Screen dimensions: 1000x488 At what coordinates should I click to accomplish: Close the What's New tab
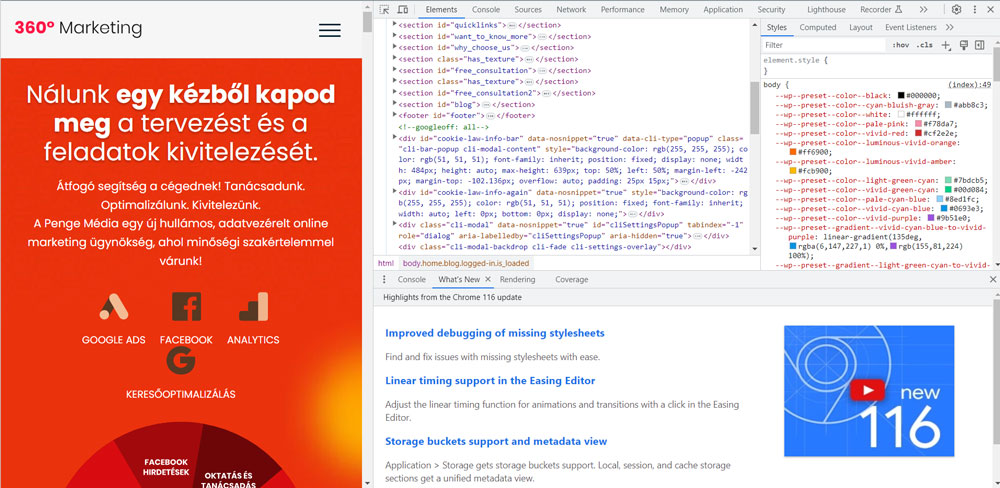pyautogui.click(x=488, y=279)
